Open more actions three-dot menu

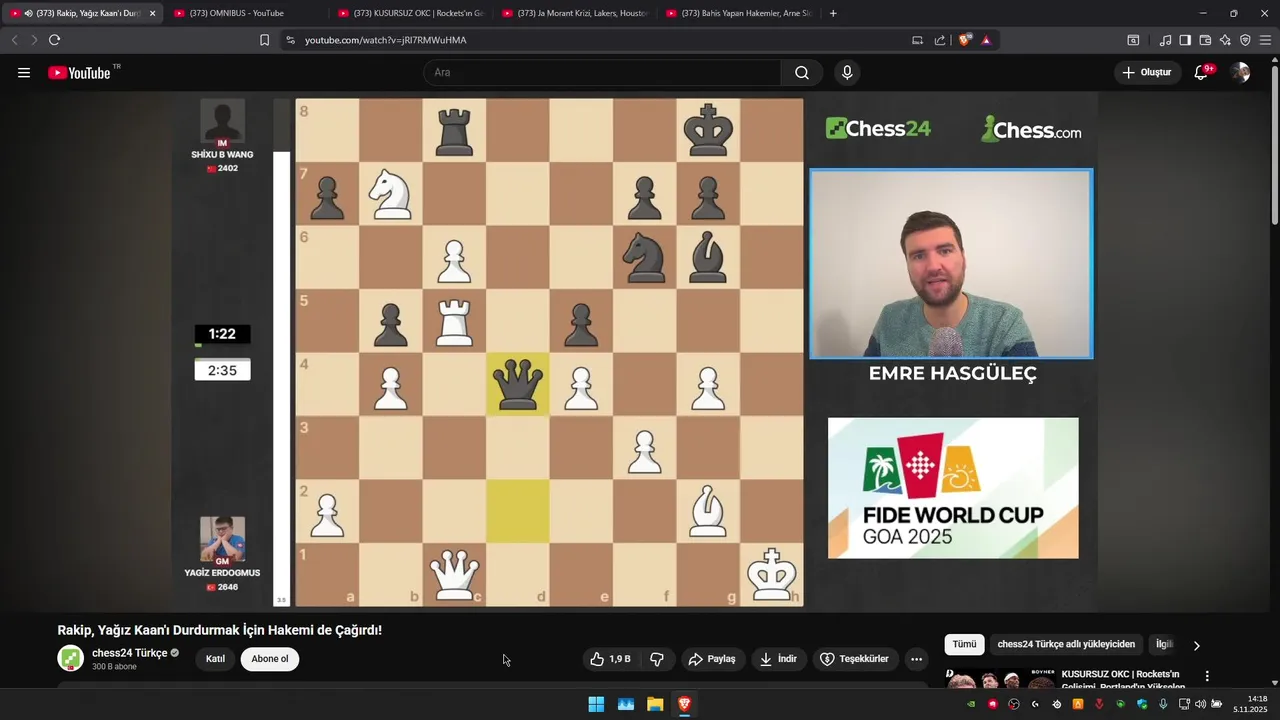[x=916, y=659]
